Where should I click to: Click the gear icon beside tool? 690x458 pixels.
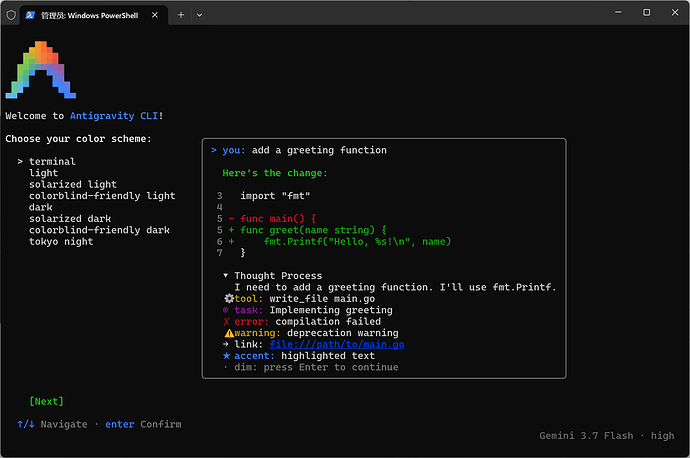pos(229,298)
